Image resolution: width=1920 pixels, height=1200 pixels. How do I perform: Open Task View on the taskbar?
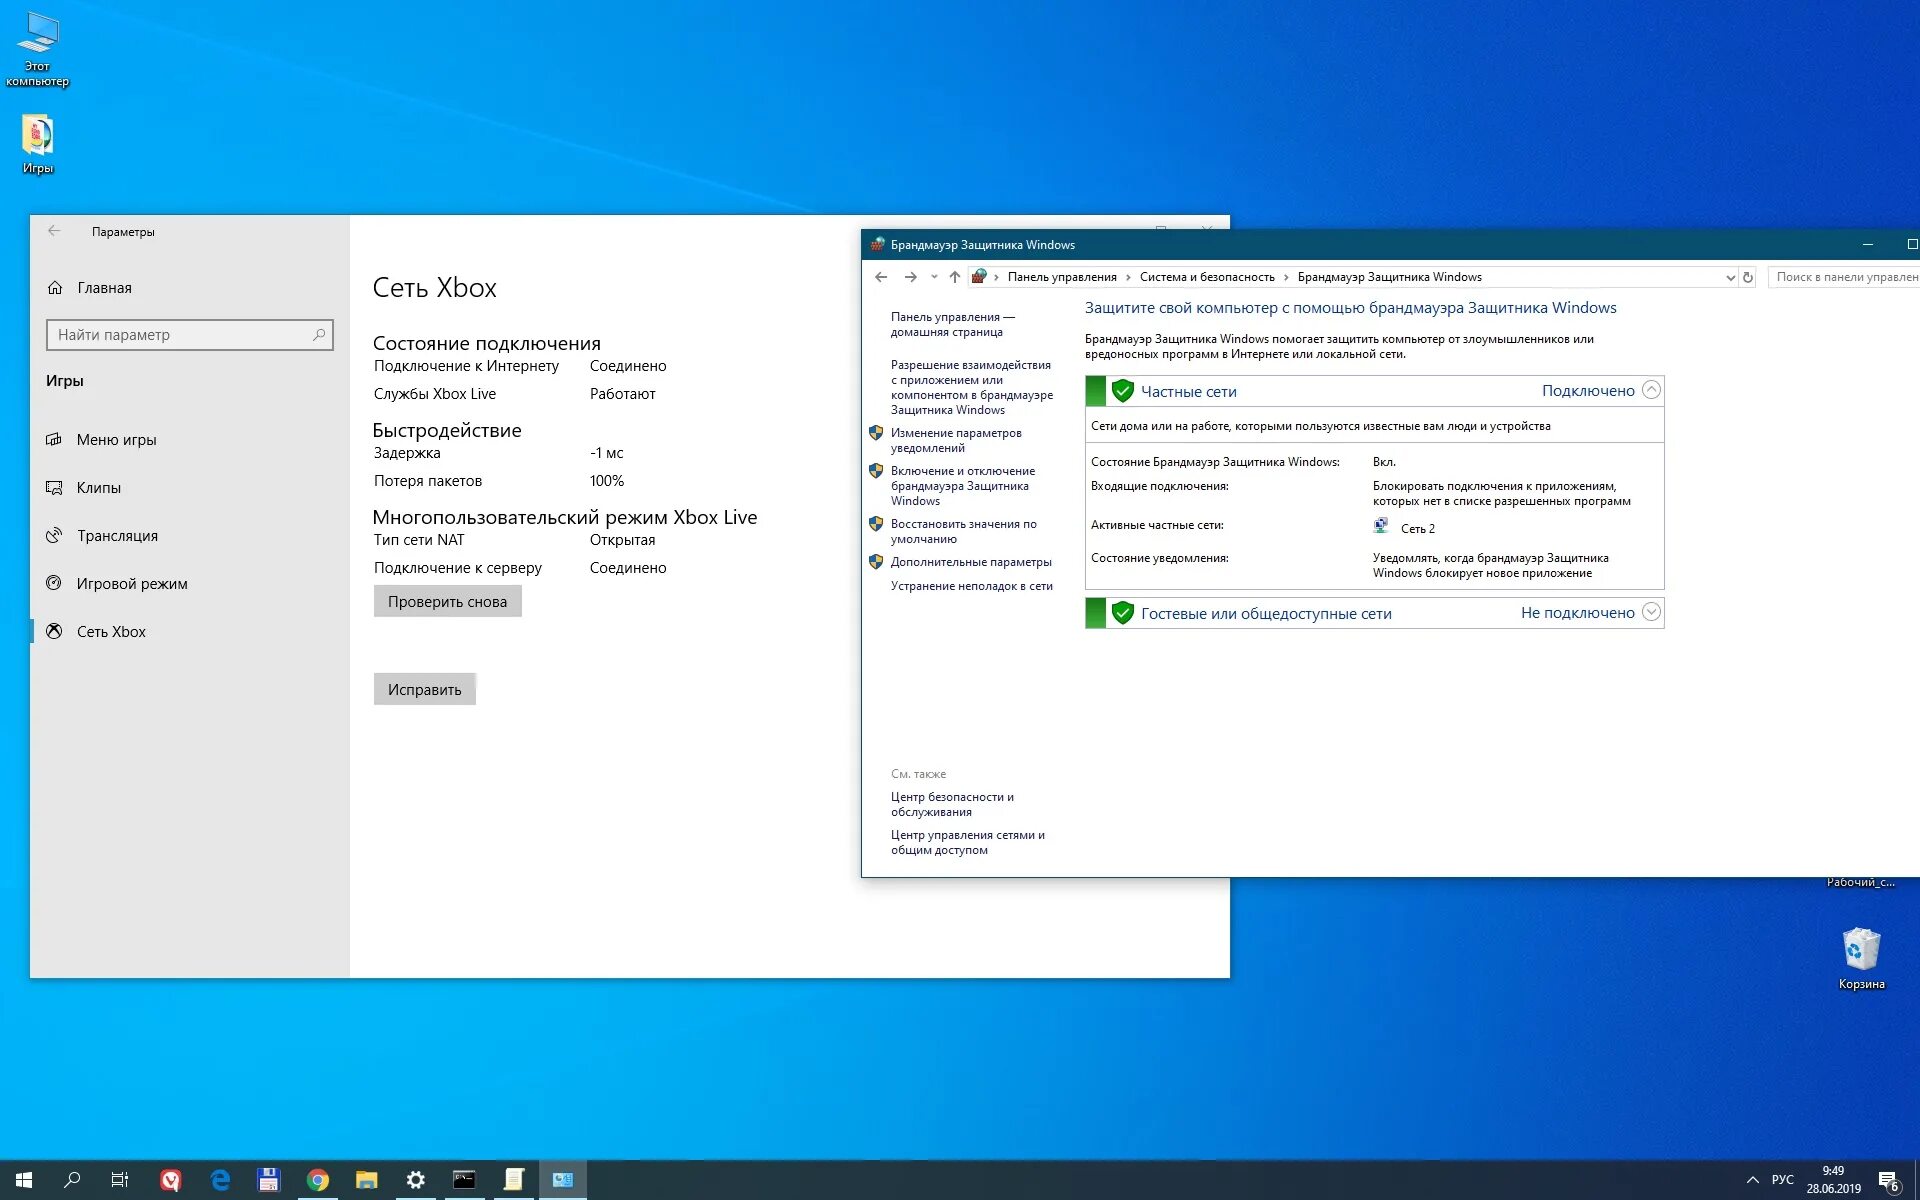(x=120, y=1180)
